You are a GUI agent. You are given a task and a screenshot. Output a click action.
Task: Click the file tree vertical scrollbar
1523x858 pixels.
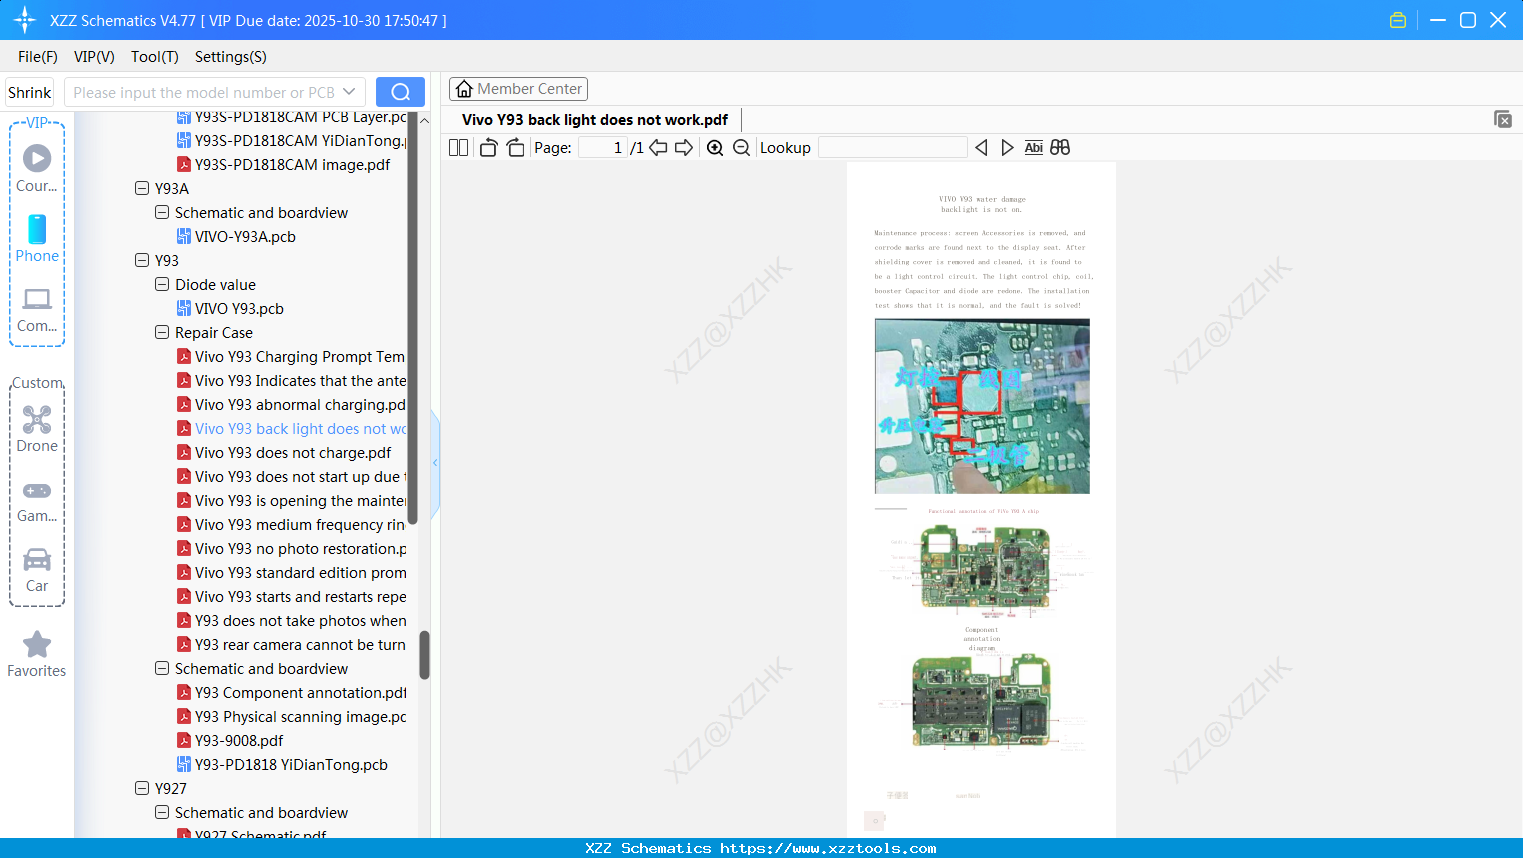tap(424, 654)
